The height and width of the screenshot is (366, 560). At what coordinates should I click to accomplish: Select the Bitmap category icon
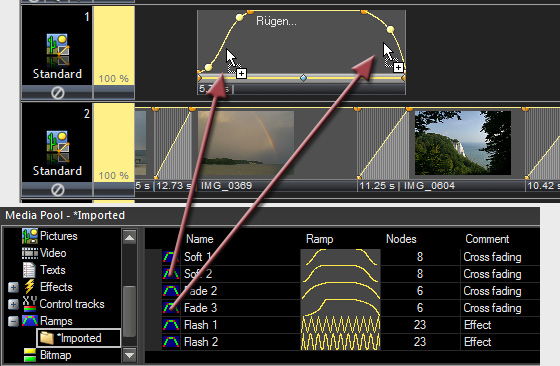coord(30,355)
